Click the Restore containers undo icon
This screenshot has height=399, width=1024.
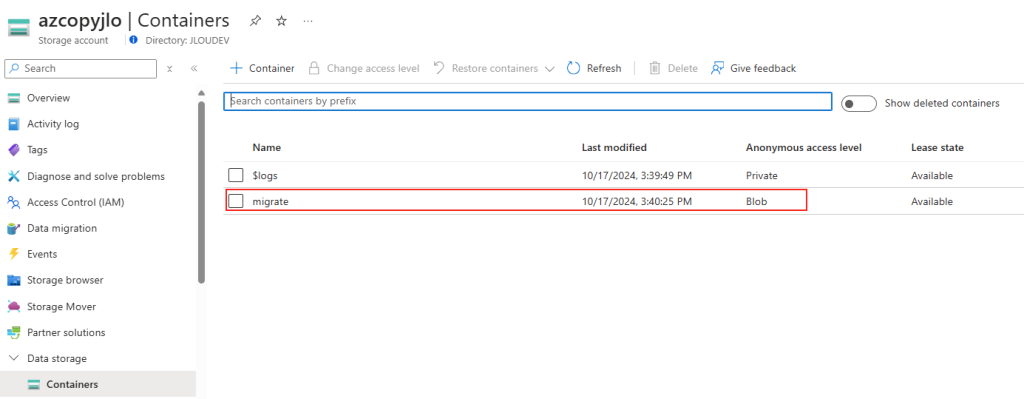point(439,68)
